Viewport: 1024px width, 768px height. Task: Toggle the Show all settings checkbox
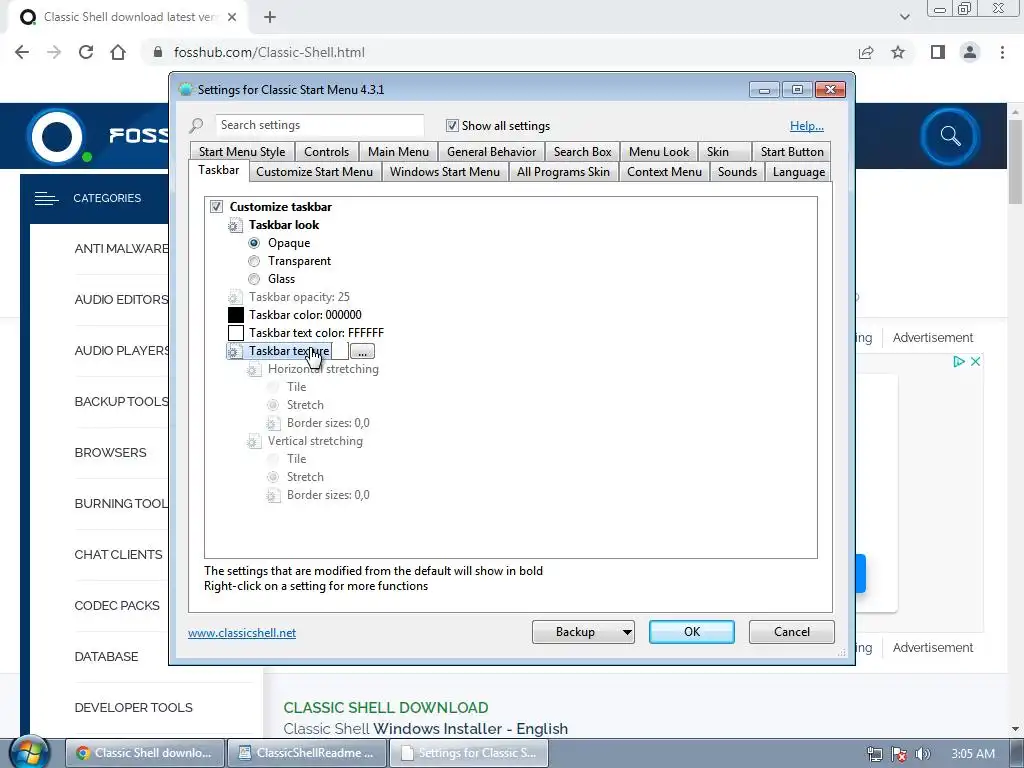pos(452,125)
